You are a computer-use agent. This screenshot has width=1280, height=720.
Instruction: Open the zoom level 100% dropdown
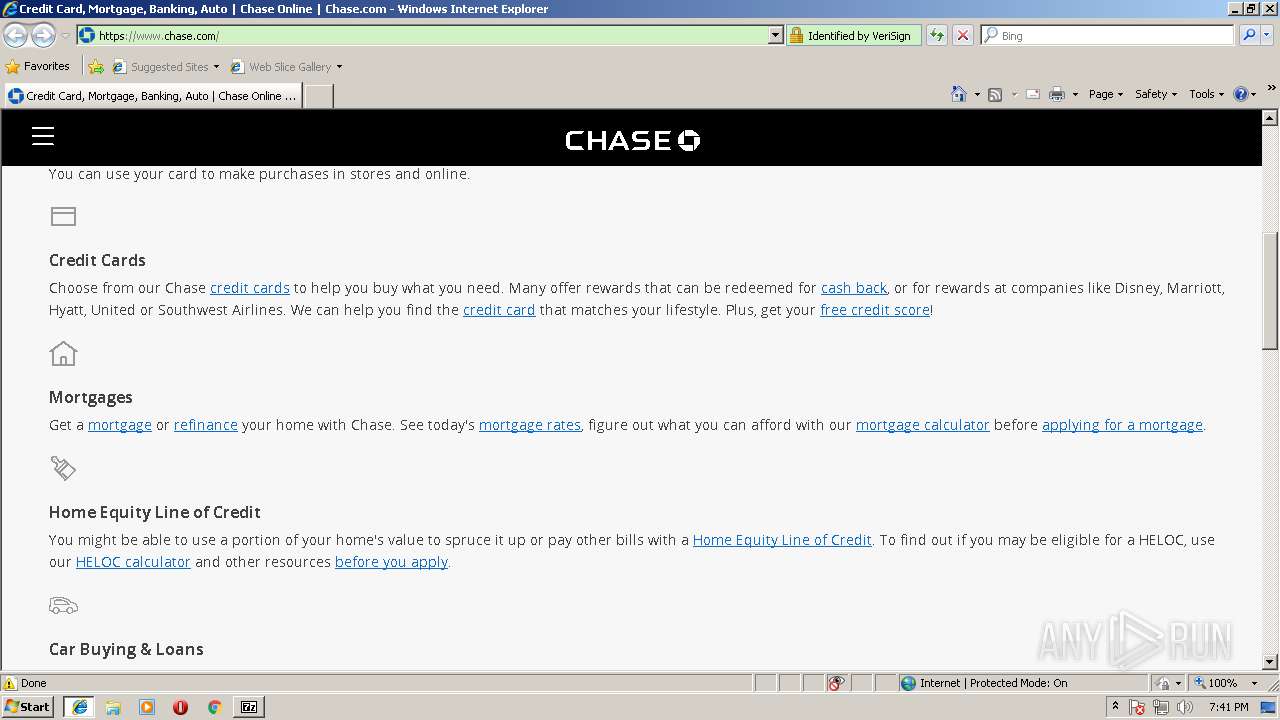pos(1254,683)
